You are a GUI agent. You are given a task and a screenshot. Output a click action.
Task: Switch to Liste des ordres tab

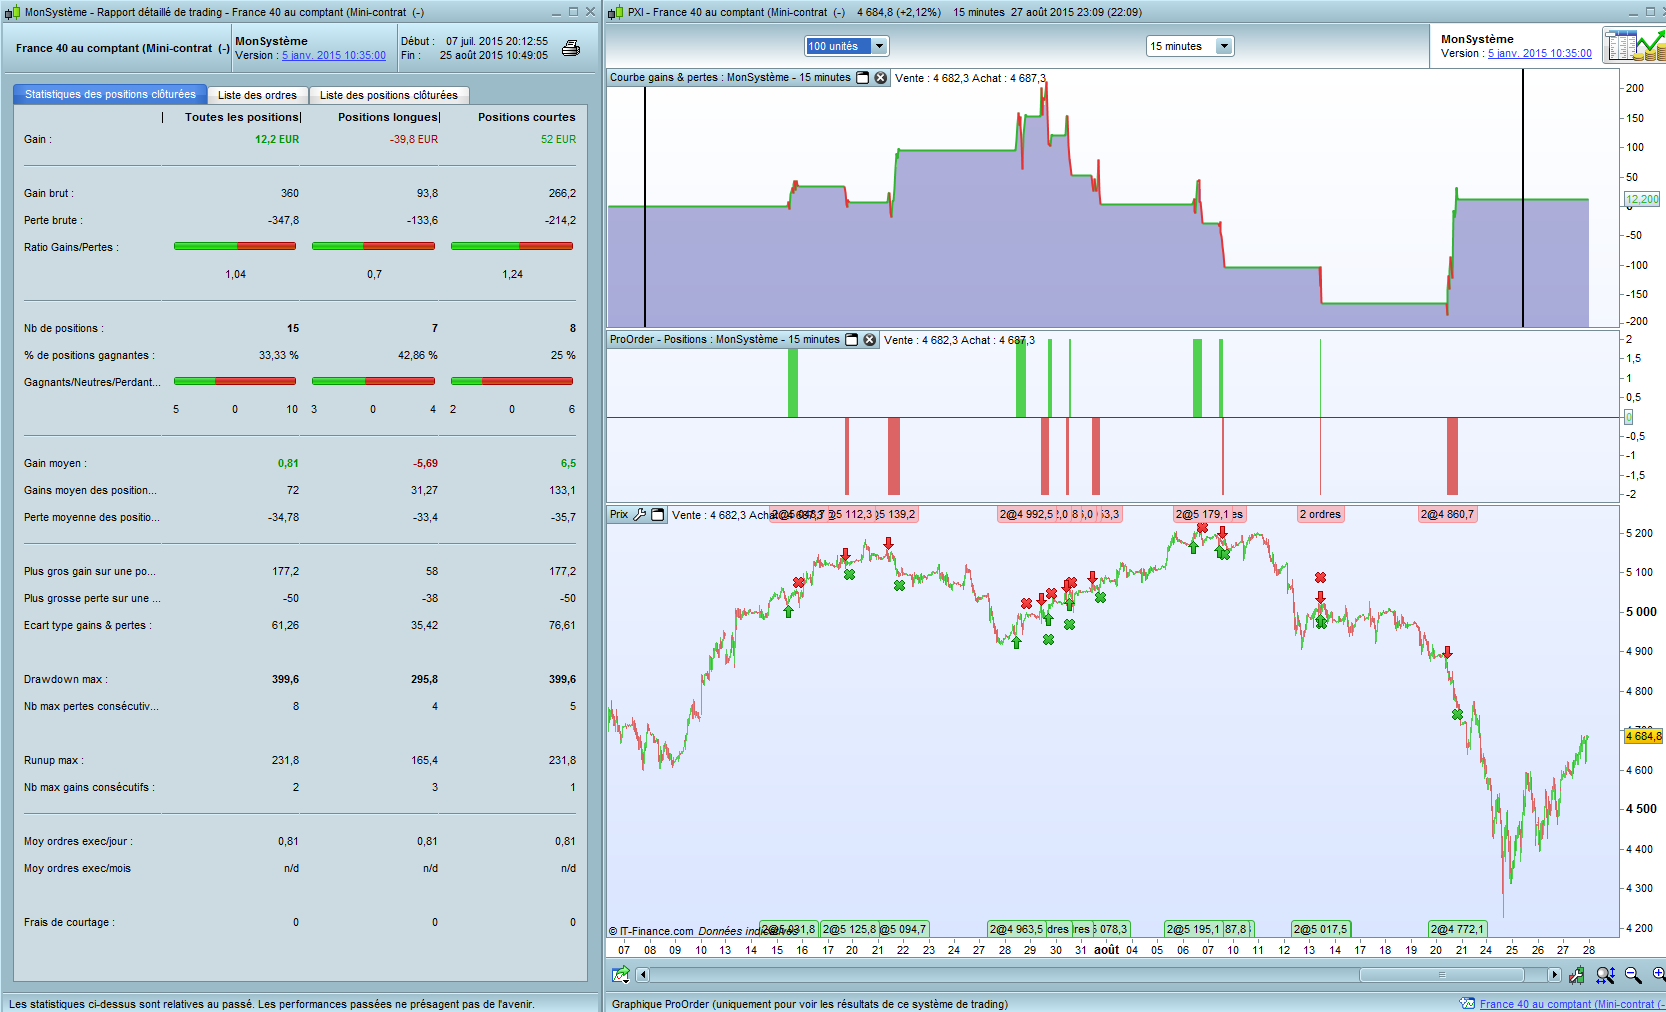(257, 95)
